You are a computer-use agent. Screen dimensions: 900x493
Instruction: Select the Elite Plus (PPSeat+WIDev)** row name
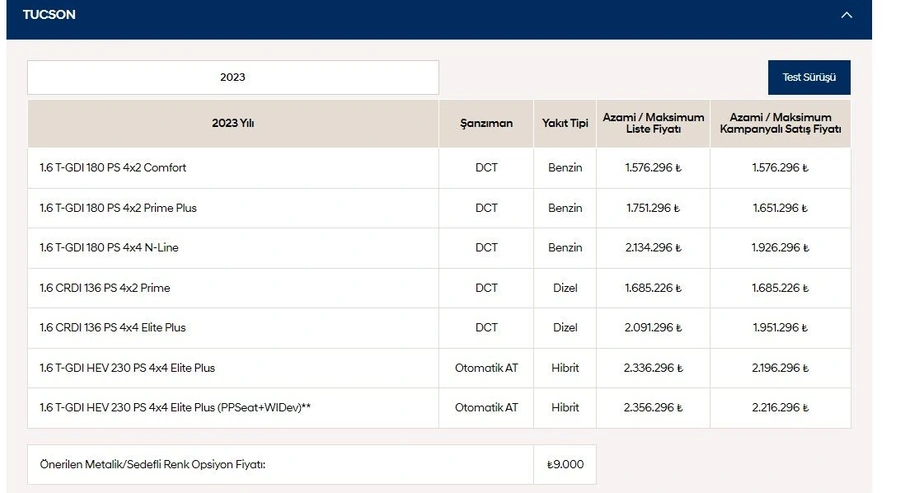(175, 407)
